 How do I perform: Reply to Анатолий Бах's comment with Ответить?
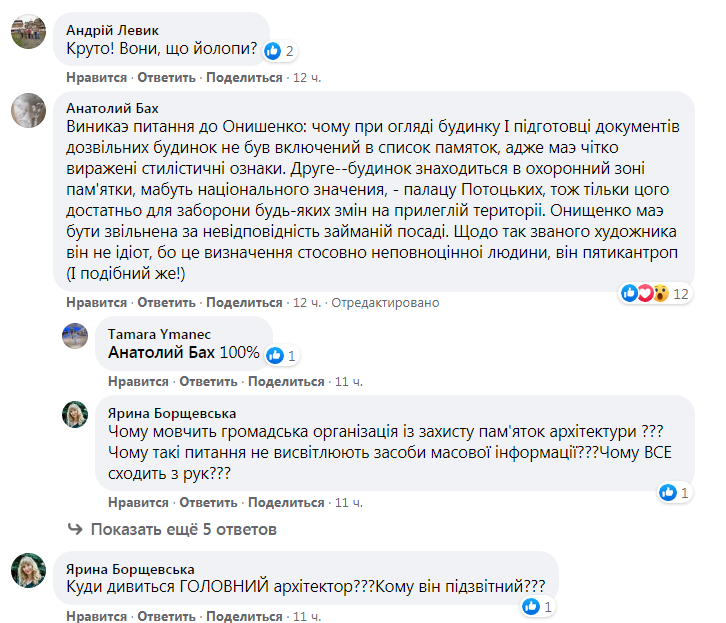(x=166, y=302)
